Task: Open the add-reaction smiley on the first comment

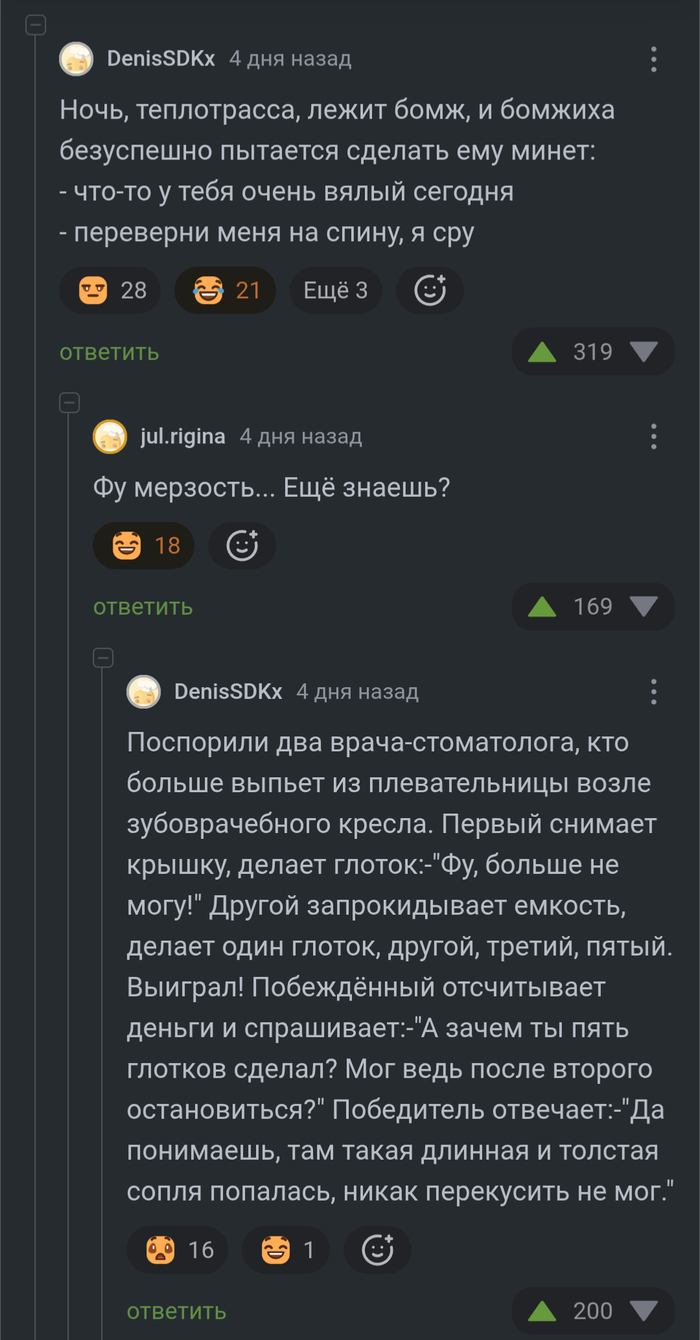Action: 429,290
